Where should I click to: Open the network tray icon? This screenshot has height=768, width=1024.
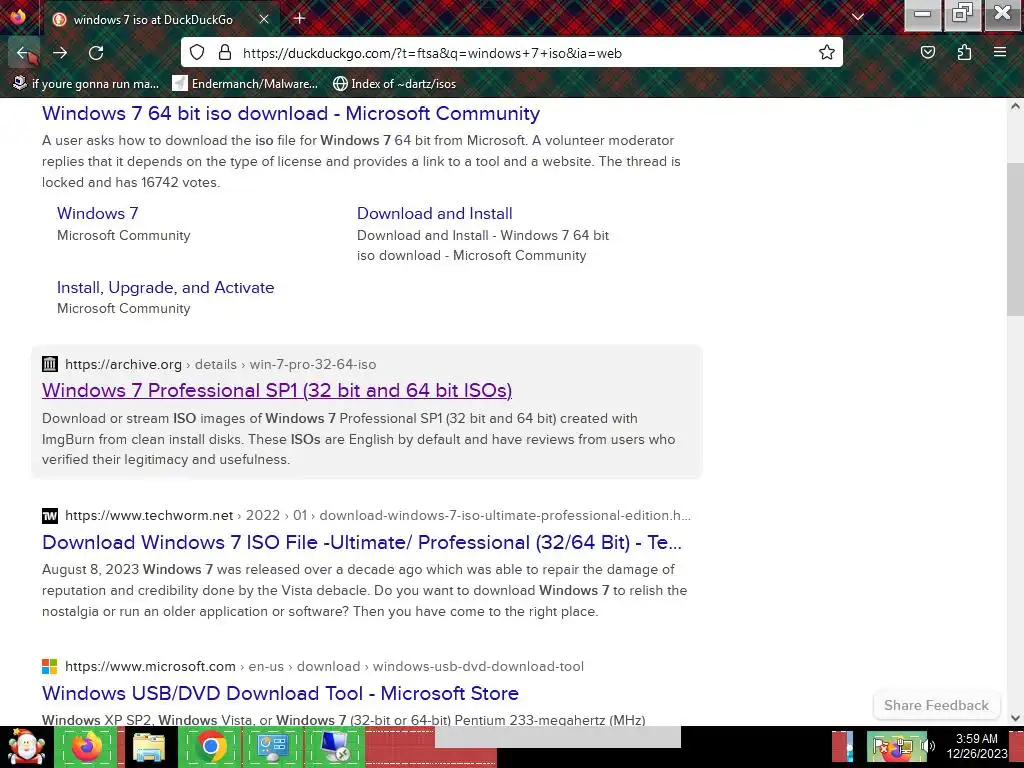coord(906,746)
